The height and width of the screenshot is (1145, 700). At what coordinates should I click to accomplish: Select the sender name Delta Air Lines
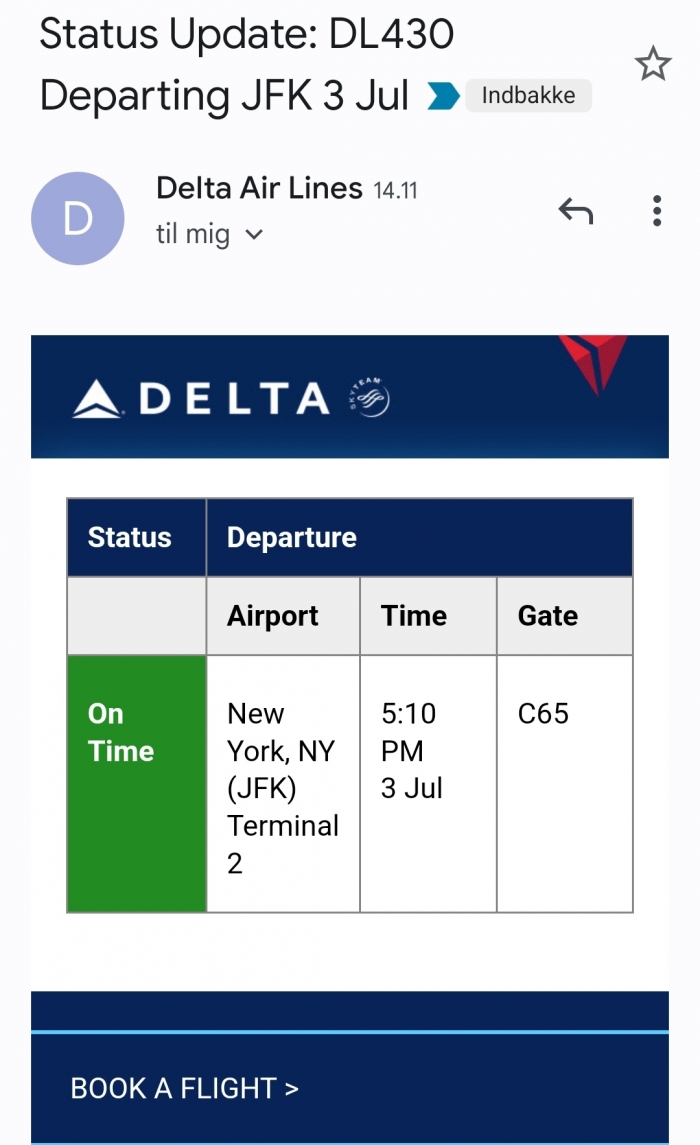tap(259, 188)
